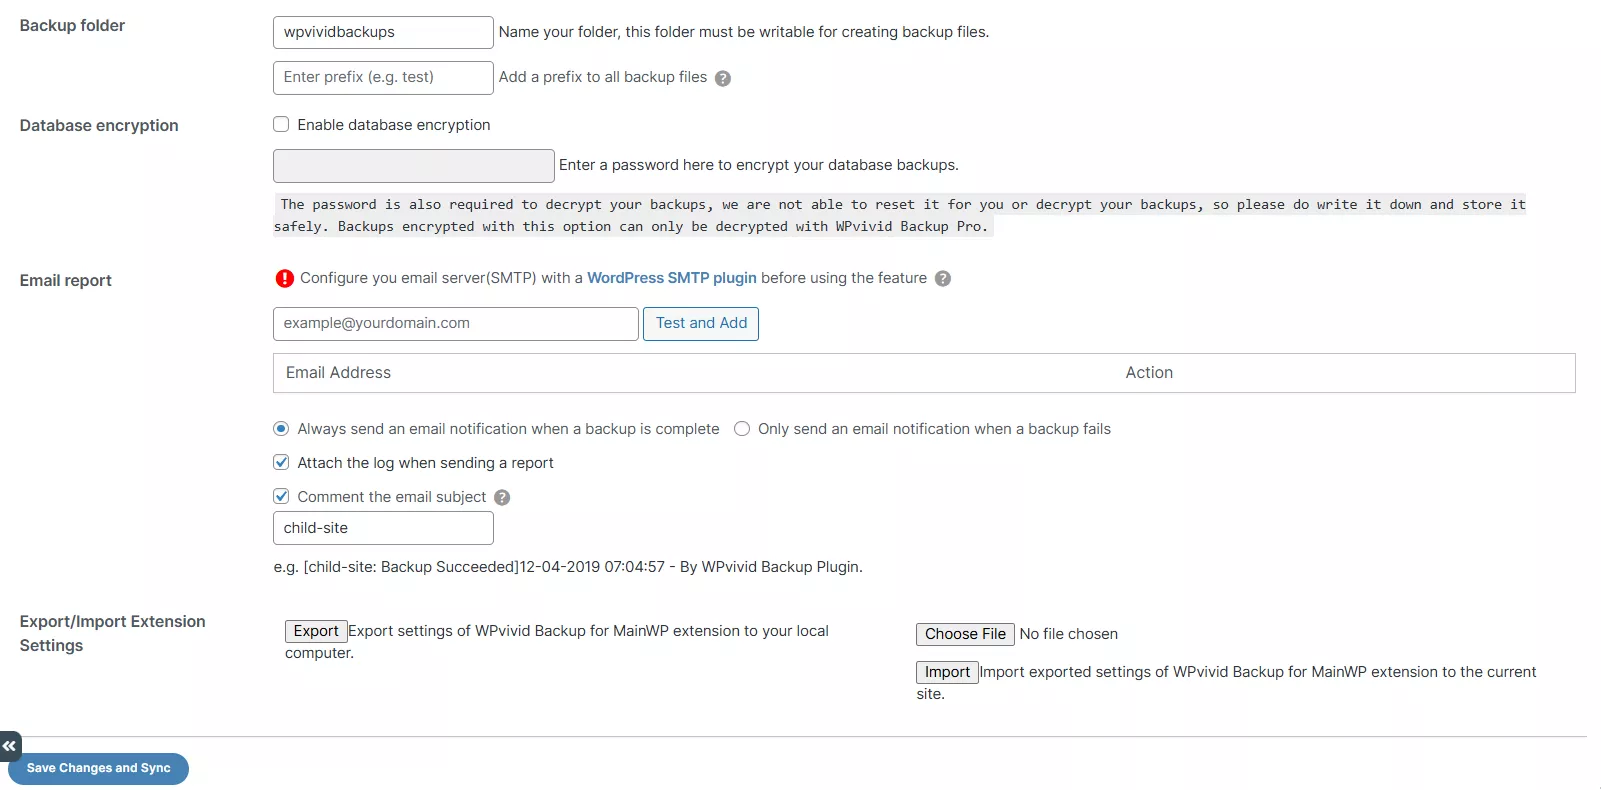Open the WordPress SMTP plugin link
Screen dimensions: 1601x790
672,278
